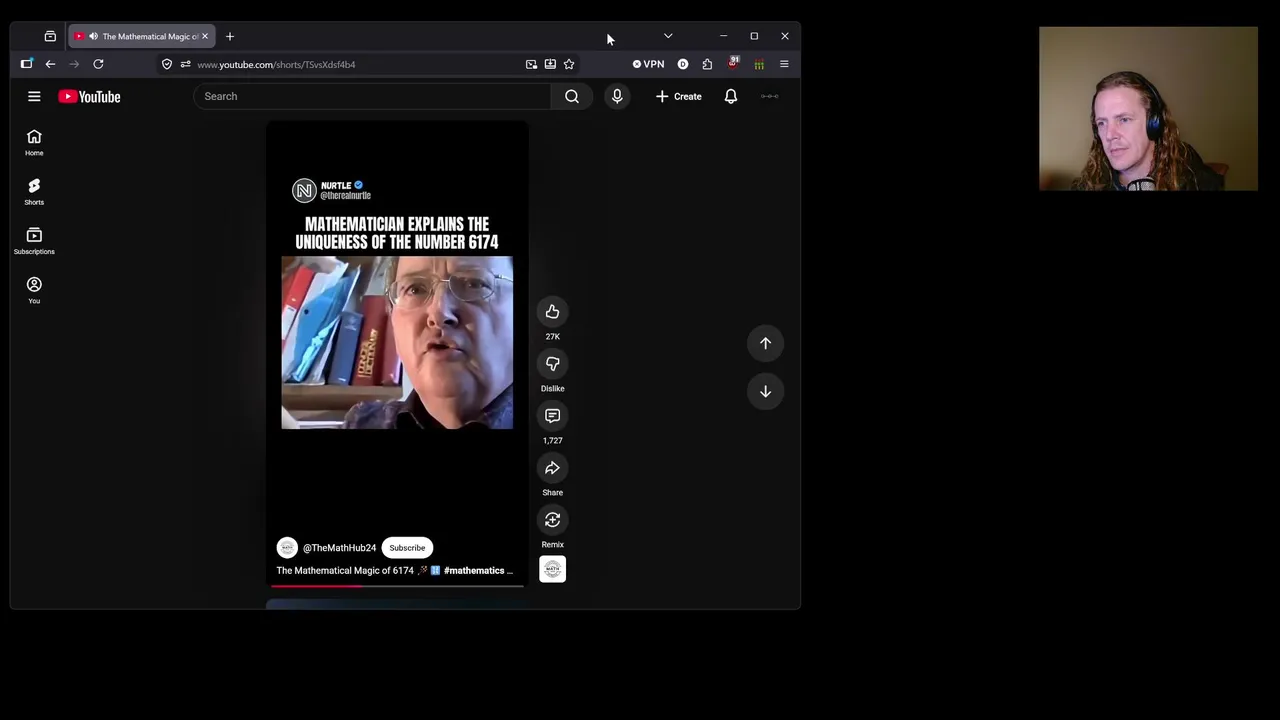
Task: Open TheMathHub24 channel avatar
Action: tap(287, 548)
